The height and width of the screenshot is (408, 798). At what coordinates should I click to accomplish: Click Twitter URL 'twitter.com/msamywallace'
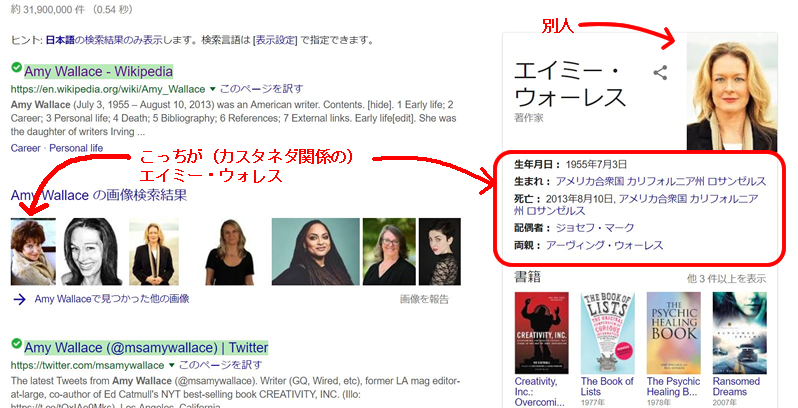click(88, 365)
